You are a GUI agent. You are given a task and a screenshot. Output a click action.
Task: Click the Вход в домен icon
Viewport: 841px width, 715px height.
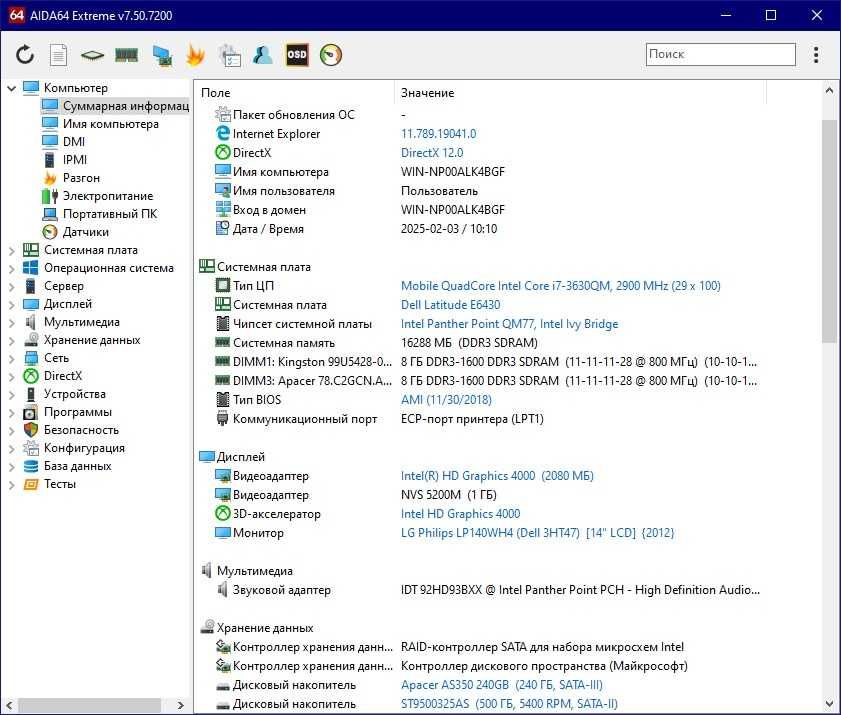(x=223, y=209)
